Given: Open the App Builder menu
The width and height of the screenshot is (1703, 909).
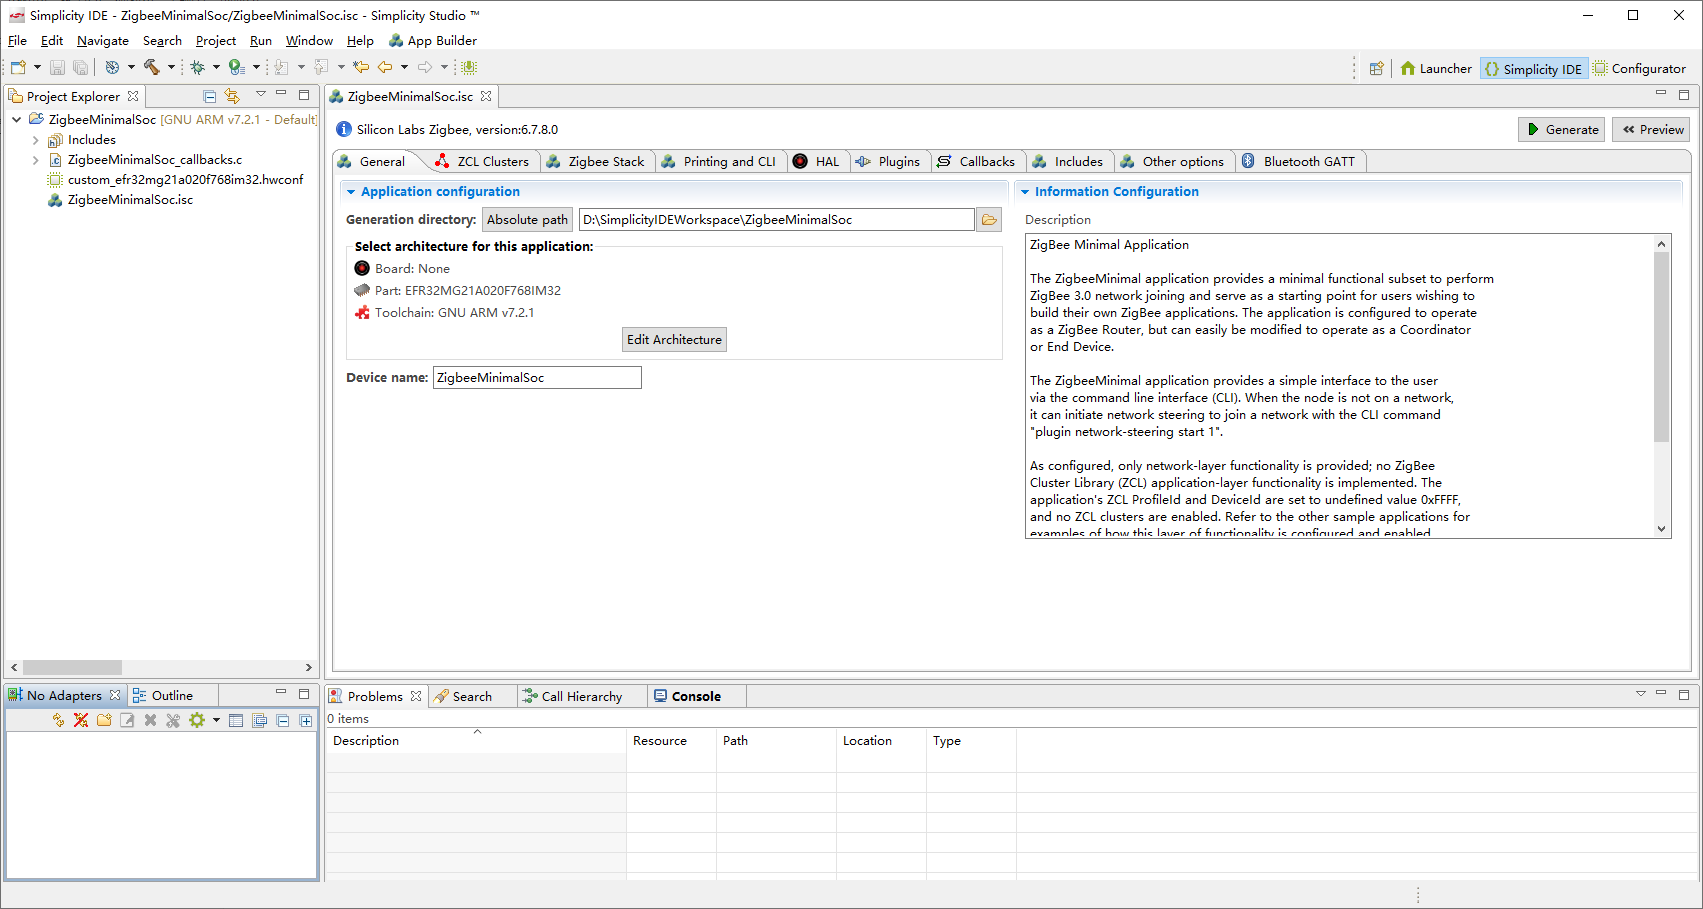Looking at the screenshot, I should tap(433, 41).
